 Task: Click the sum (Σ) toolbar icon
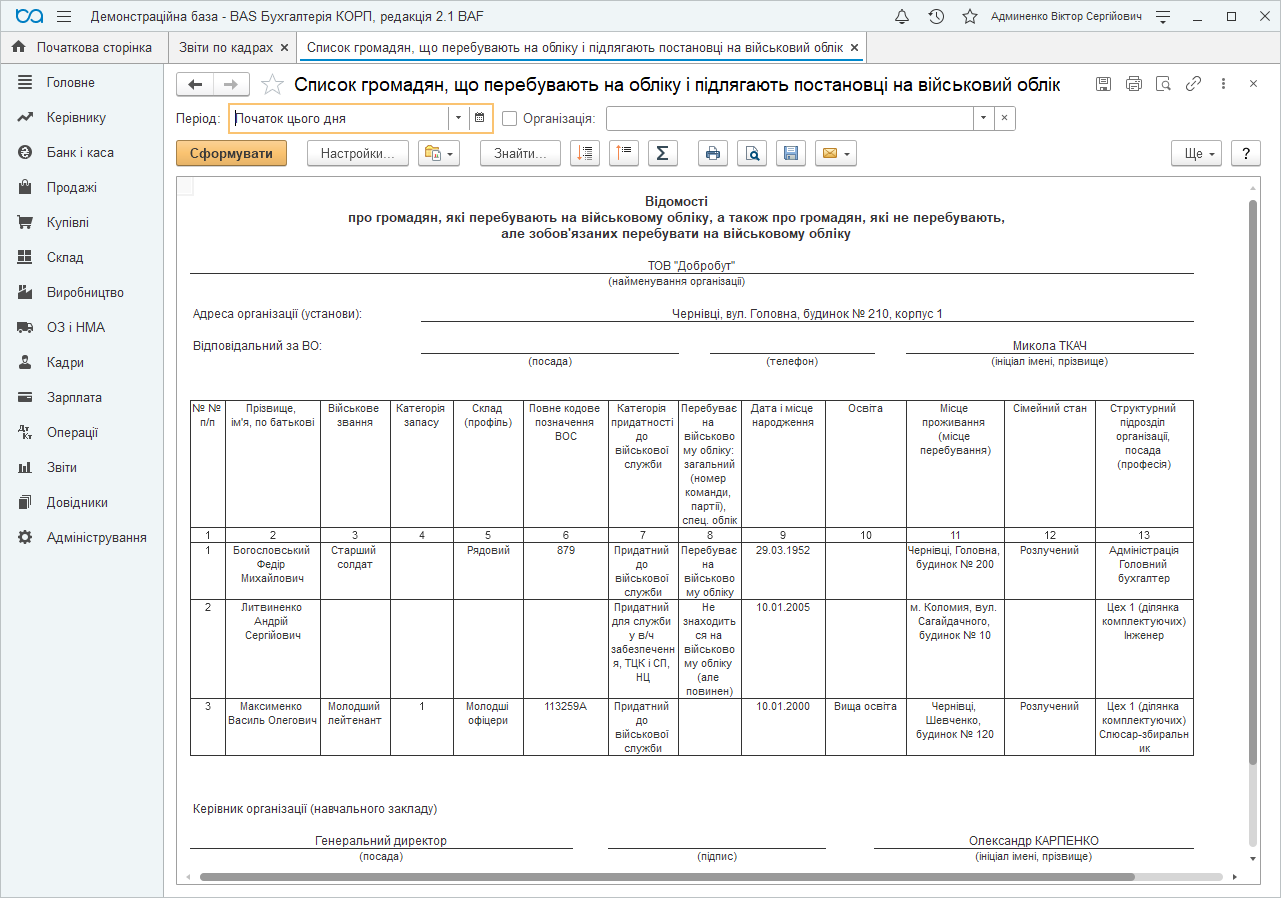point(663,153)
